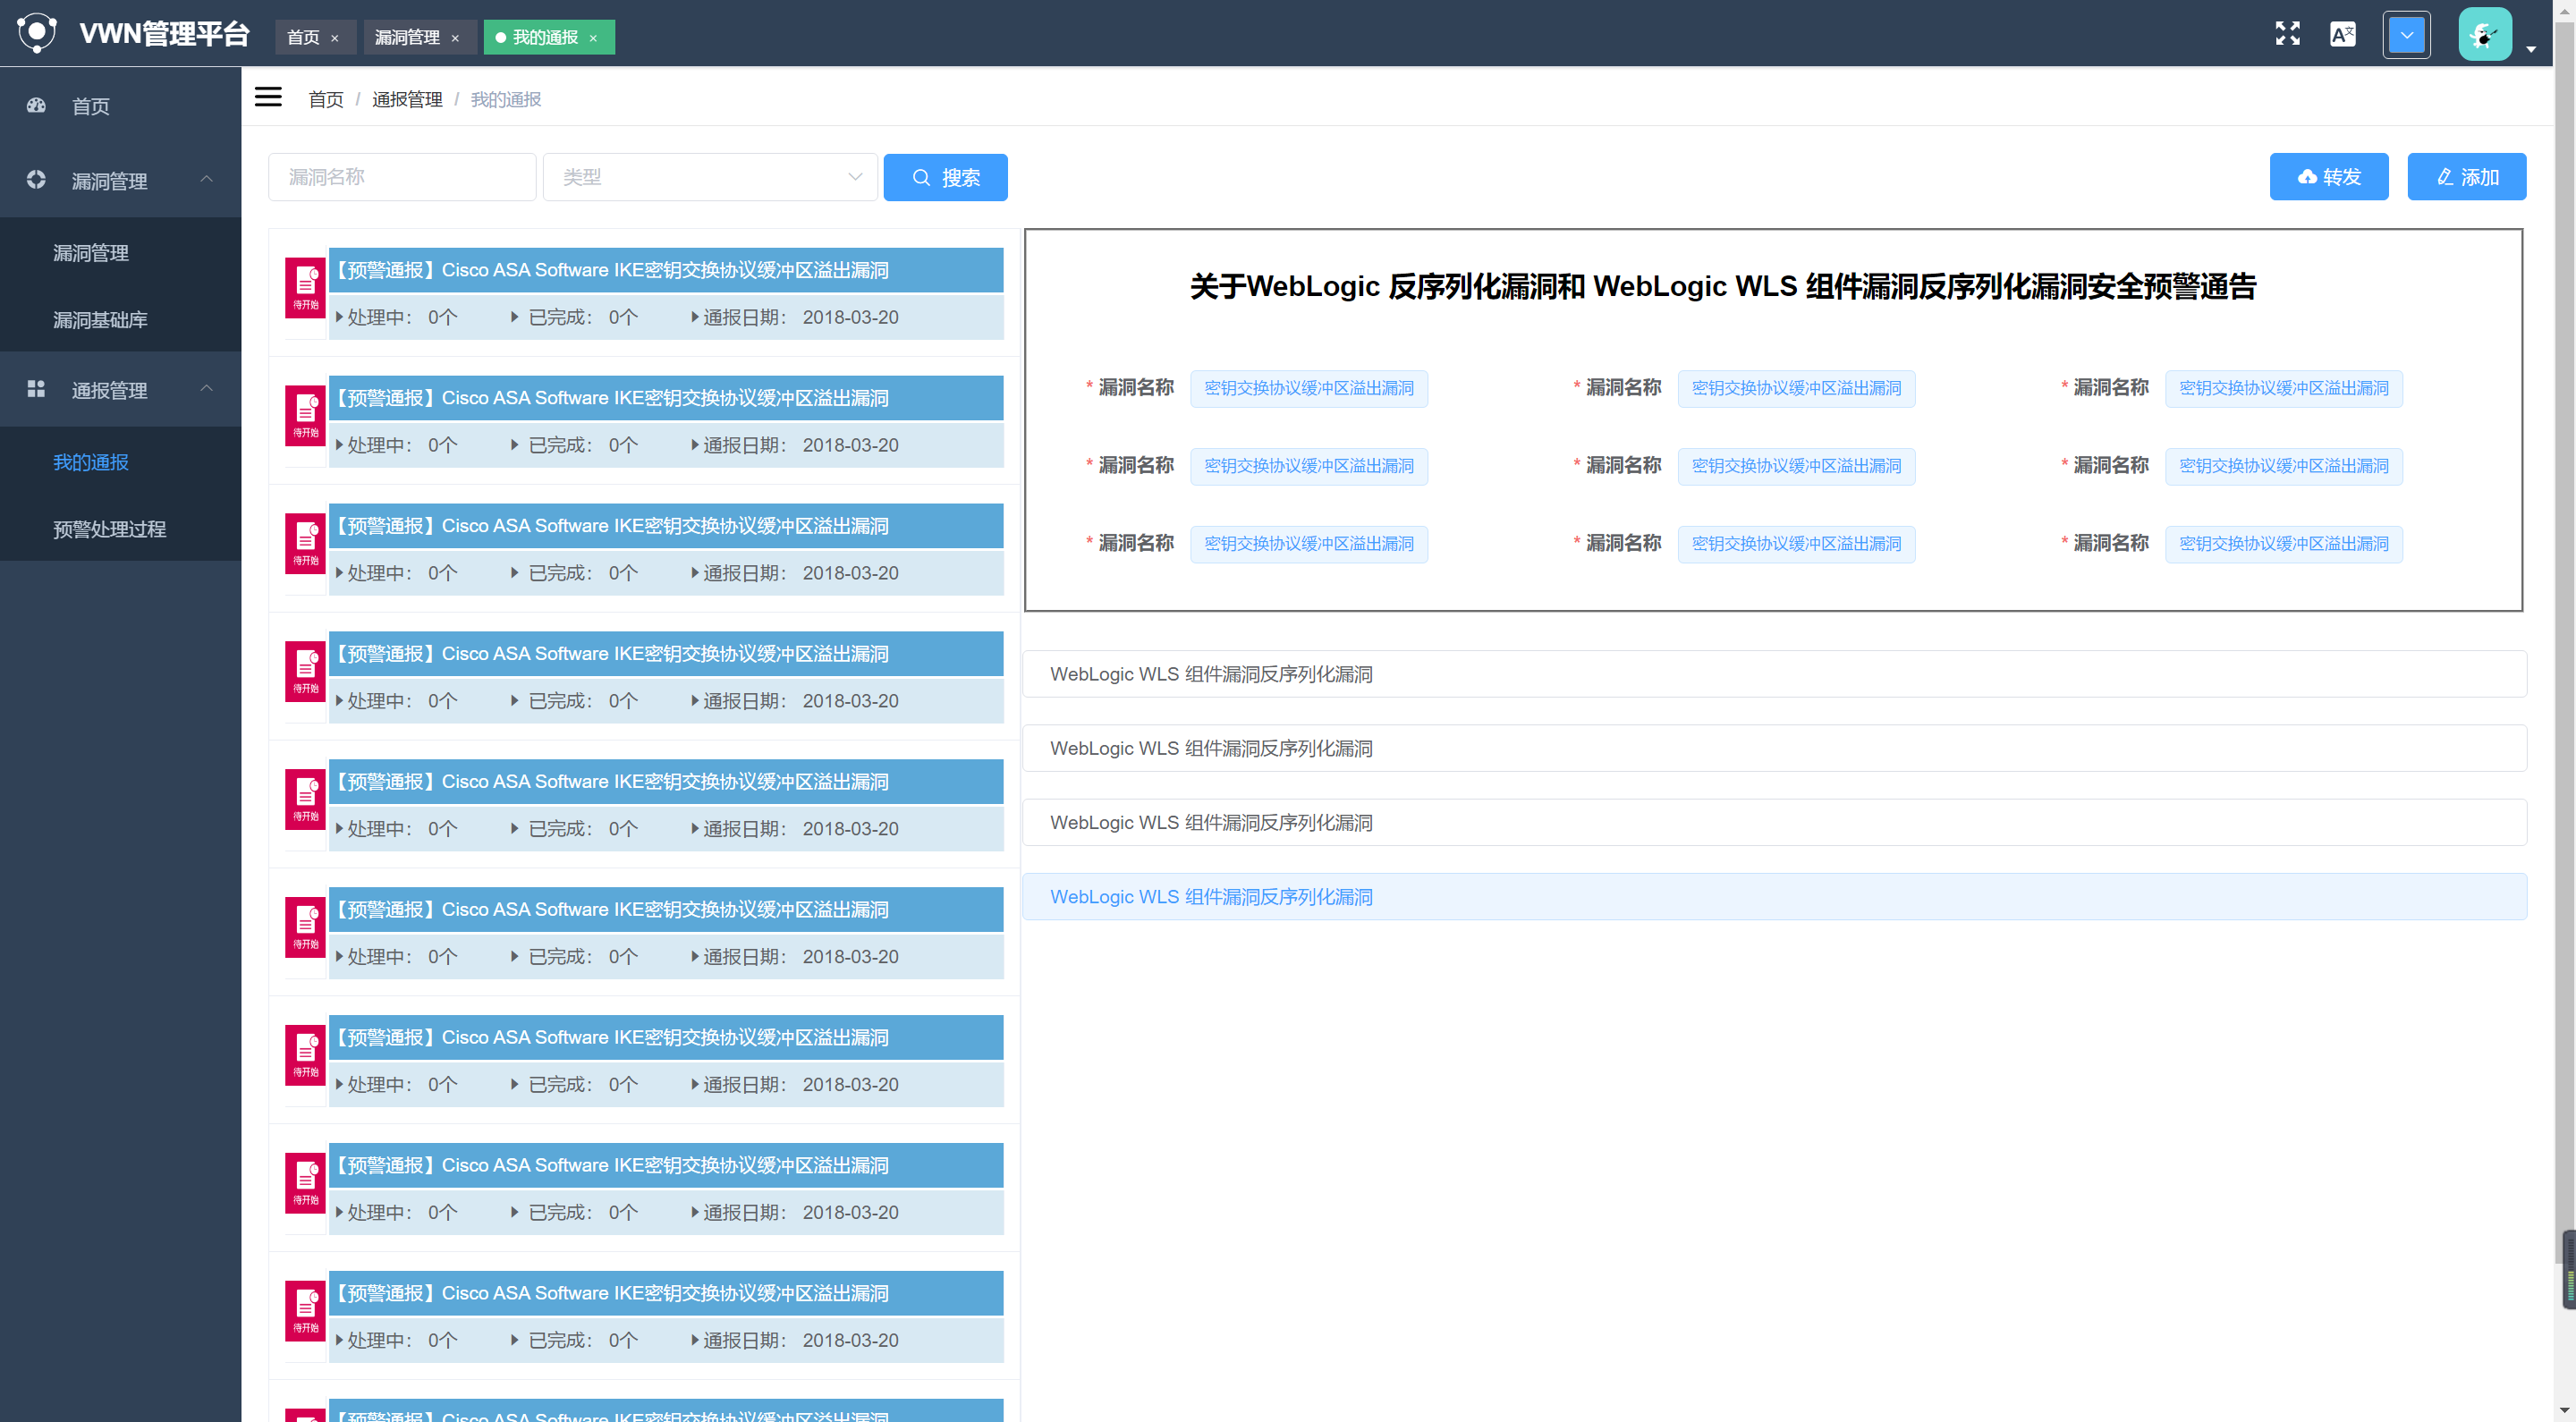Click the blue size dropdown button in header
This screenshot has height=1422, width=2576.
(x=2406, y=35)
